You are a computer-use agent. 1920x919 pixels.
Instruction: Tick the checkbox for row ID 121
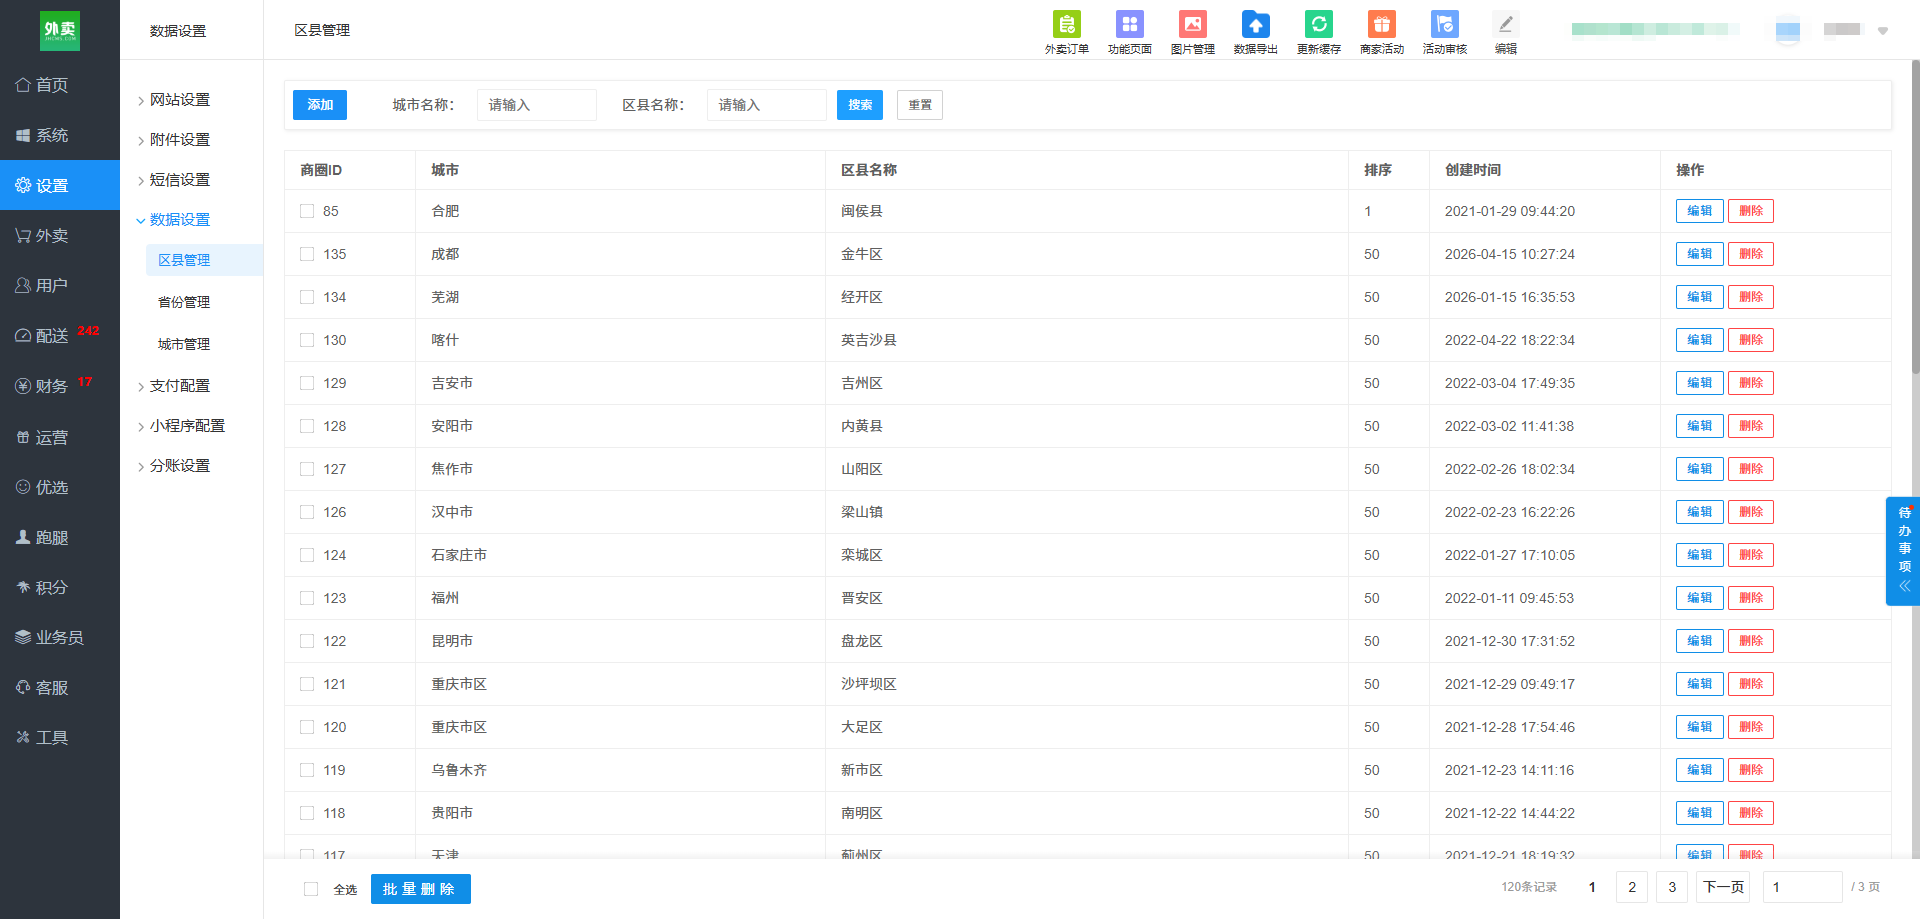(307, 684)
